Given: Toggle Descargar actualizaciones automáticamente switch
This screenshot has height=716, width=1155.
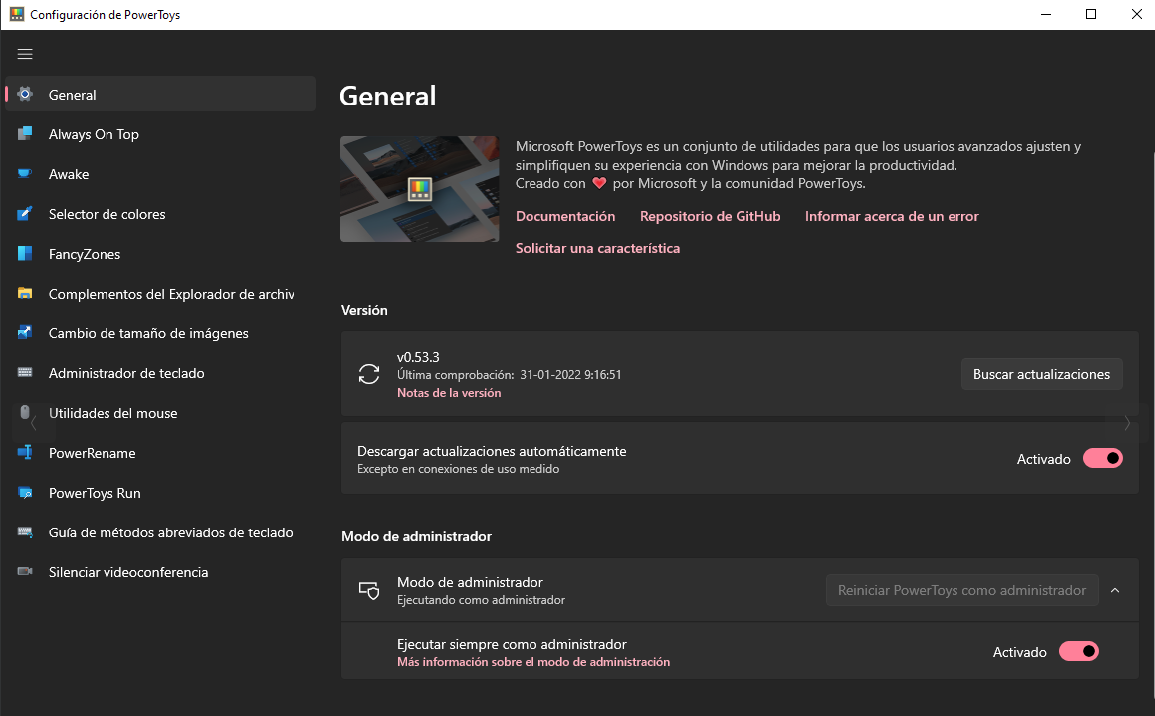Looking at the screenshot, I should (x=1102, y=459).
